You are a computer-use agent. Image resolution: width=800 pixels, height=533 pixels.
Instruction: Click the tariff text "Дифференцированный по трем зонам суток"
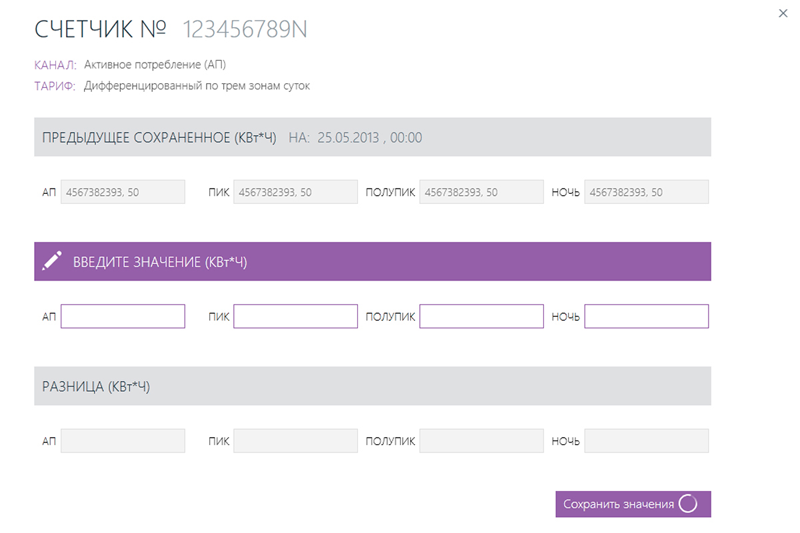point(197,86)
